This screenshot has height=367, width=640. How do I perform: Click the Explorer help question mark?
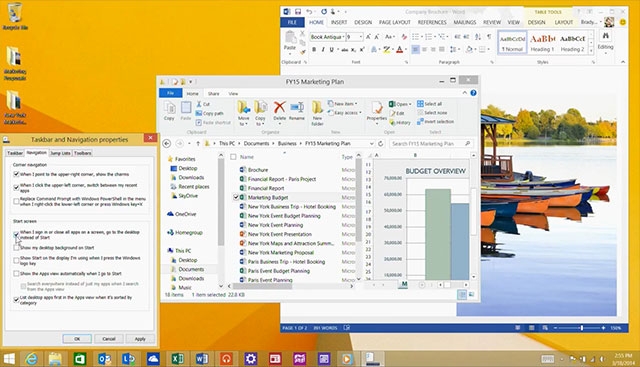(x=473, y=93)
